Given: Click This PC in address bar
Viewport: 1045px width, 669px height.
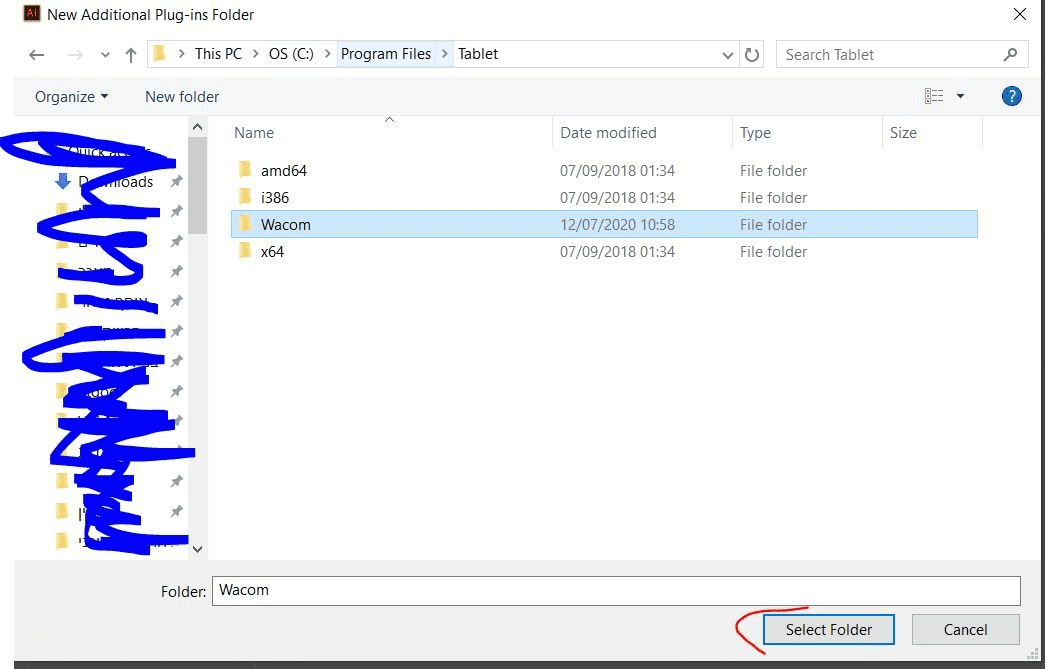Looking at the screenshot, I should coord(218,54).
